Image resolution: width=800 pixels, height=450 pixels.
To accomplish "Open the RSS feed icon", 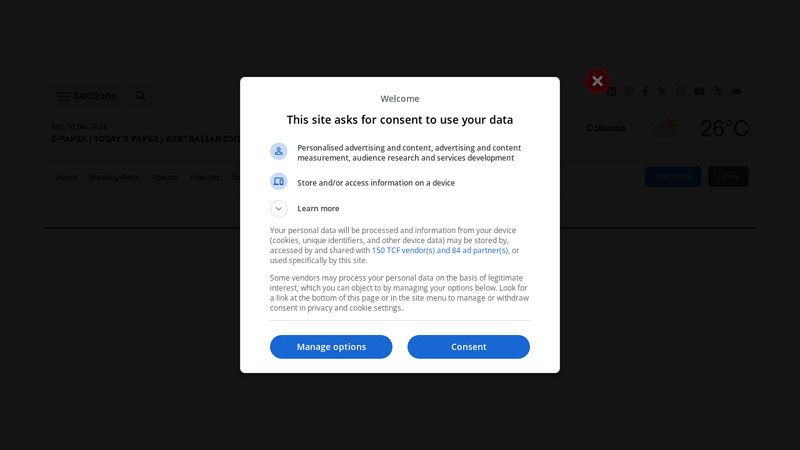I will (x=718, y=92).
